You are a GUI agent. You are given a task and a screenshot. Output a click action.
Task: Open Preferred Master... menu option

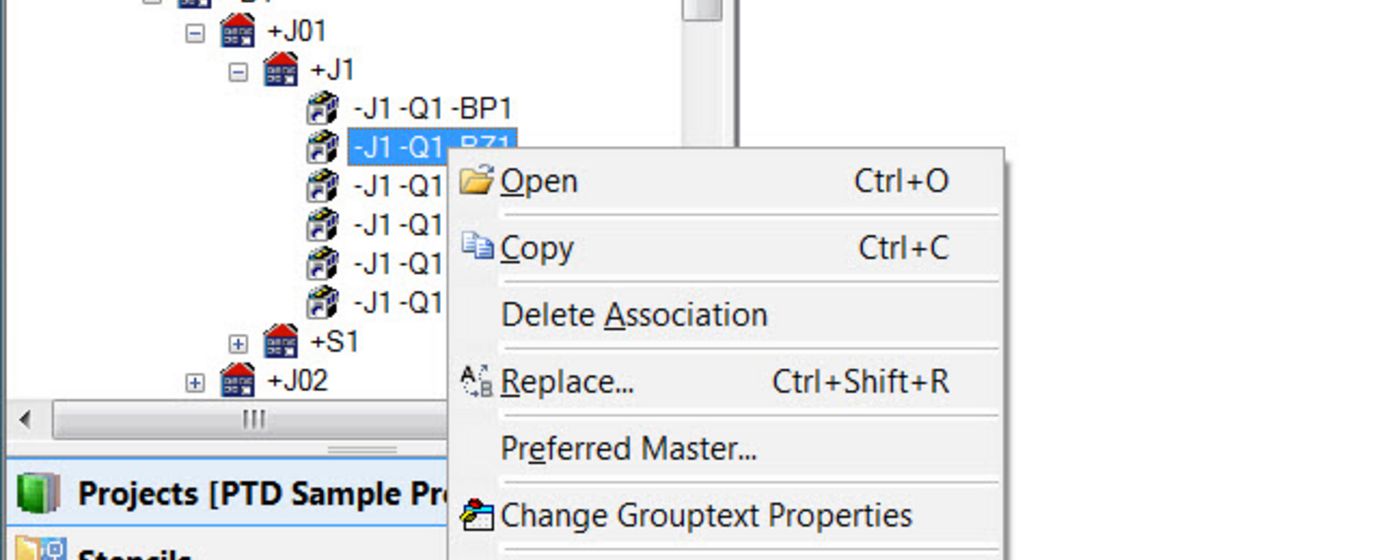coord(628,449)
